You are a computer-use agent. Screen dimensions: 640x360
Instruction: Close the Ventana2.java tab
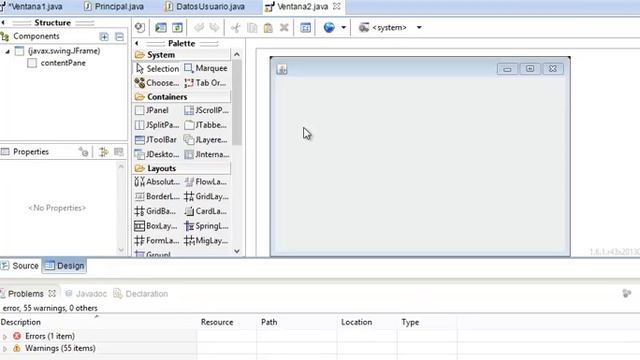(337, 7)
